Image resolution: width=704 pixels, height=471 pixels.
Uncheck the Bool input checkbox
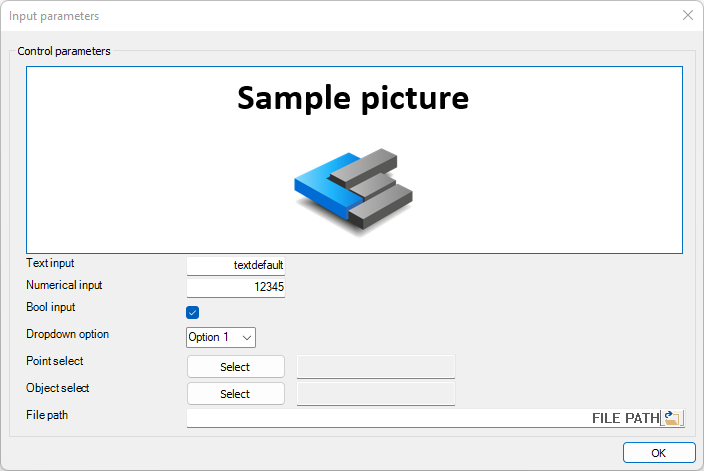[193, 312]
